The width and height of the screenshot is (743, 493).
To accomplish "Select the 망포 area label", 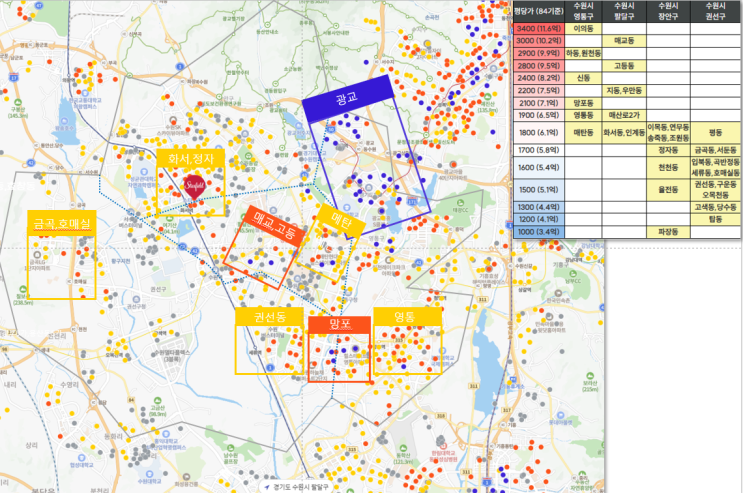I will pyautogui.click(x=339, y=325).
